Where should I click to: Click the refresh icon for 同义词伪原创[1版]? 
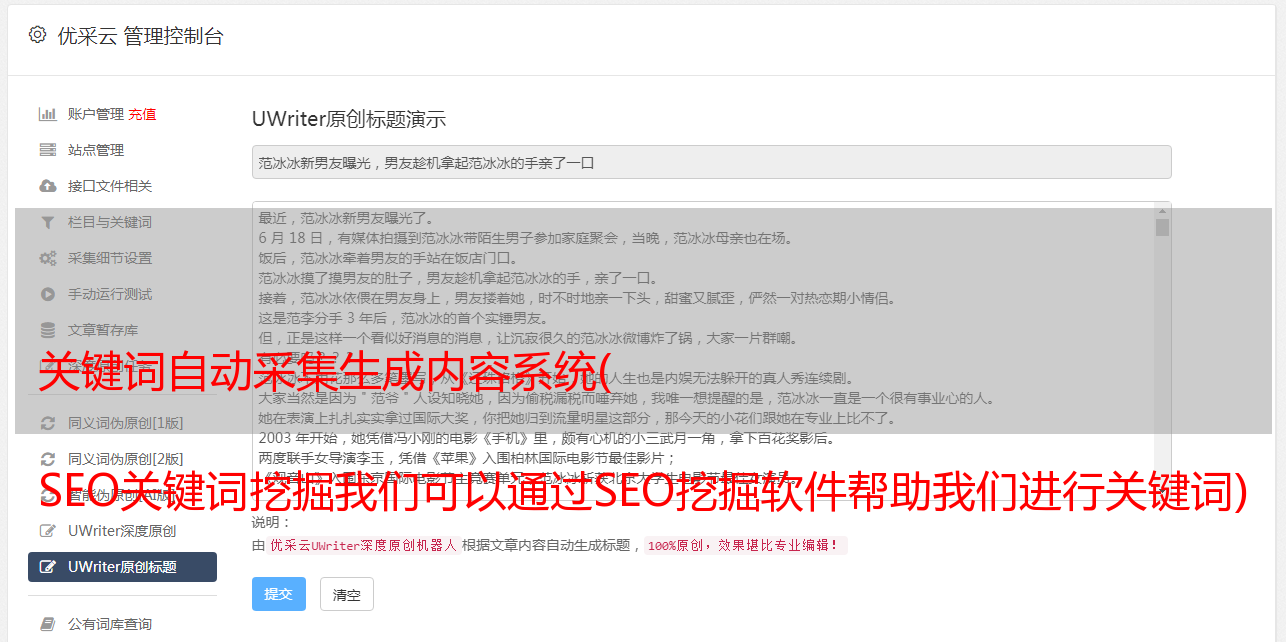click(47, 423)
